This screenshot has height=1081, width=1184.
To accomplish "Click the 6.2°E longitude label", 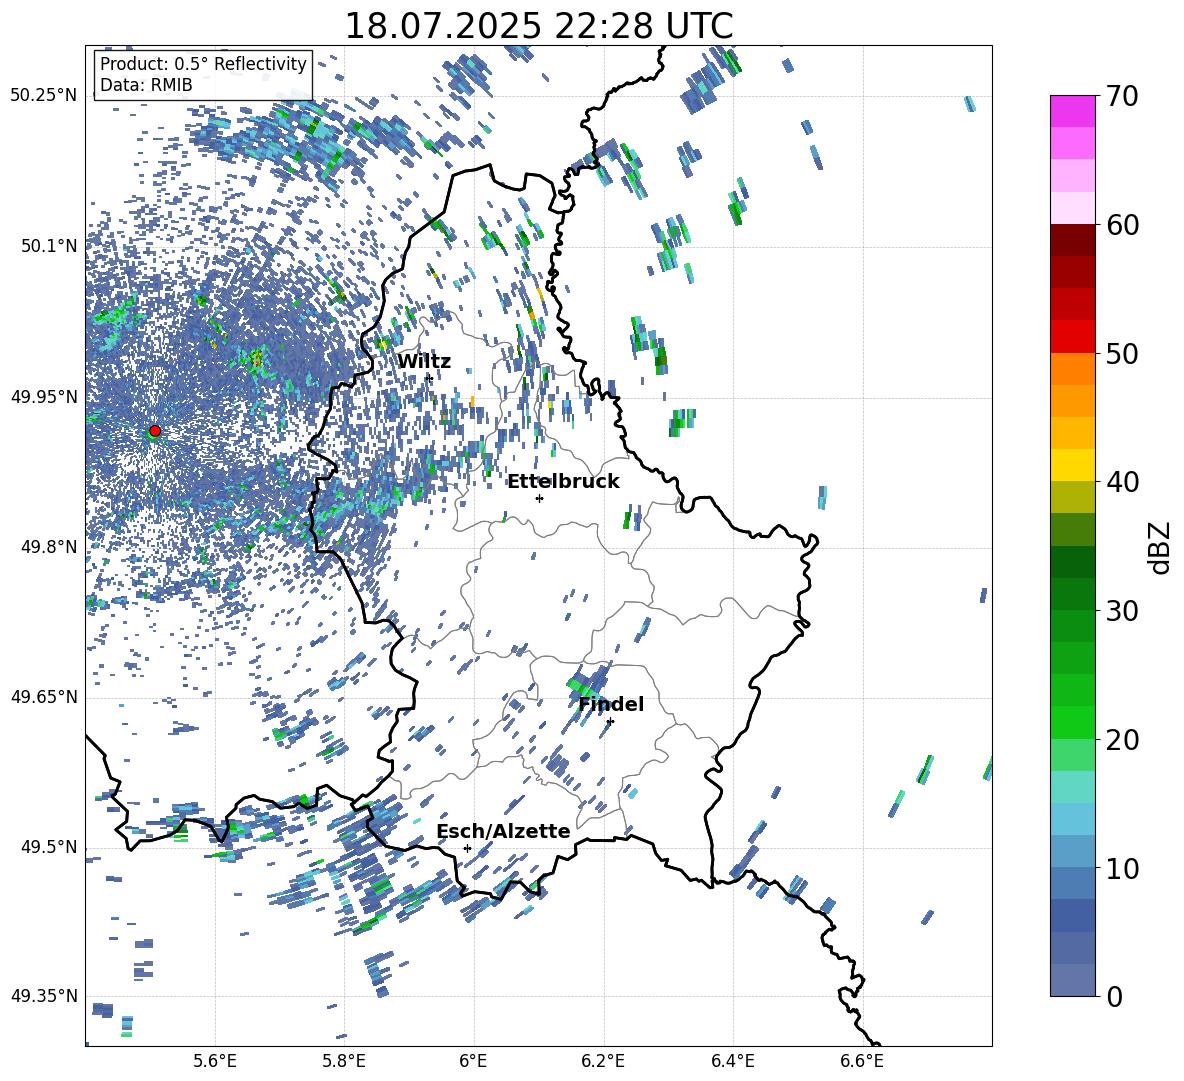I will [603, 1061].
